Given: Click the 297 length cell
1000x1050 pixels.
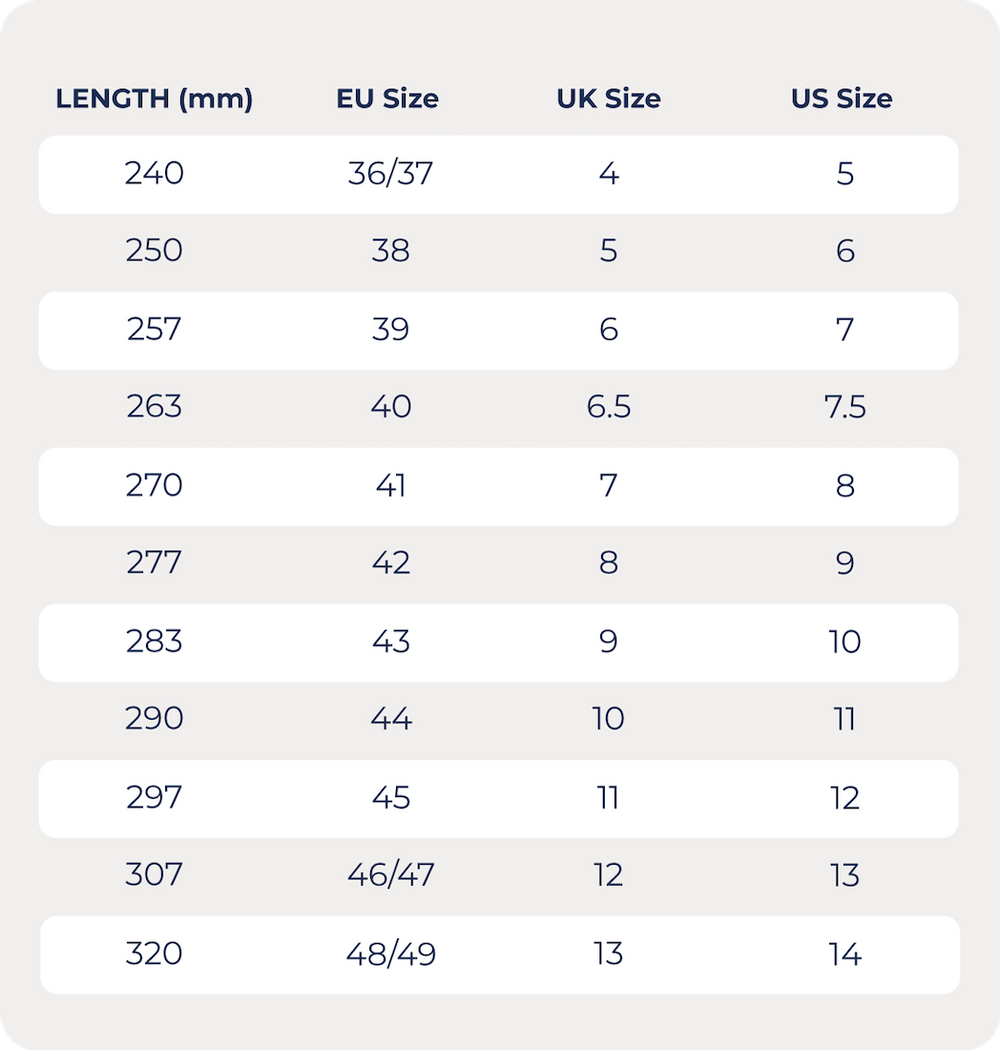Looking at the screenshot, I should (154, 797).
